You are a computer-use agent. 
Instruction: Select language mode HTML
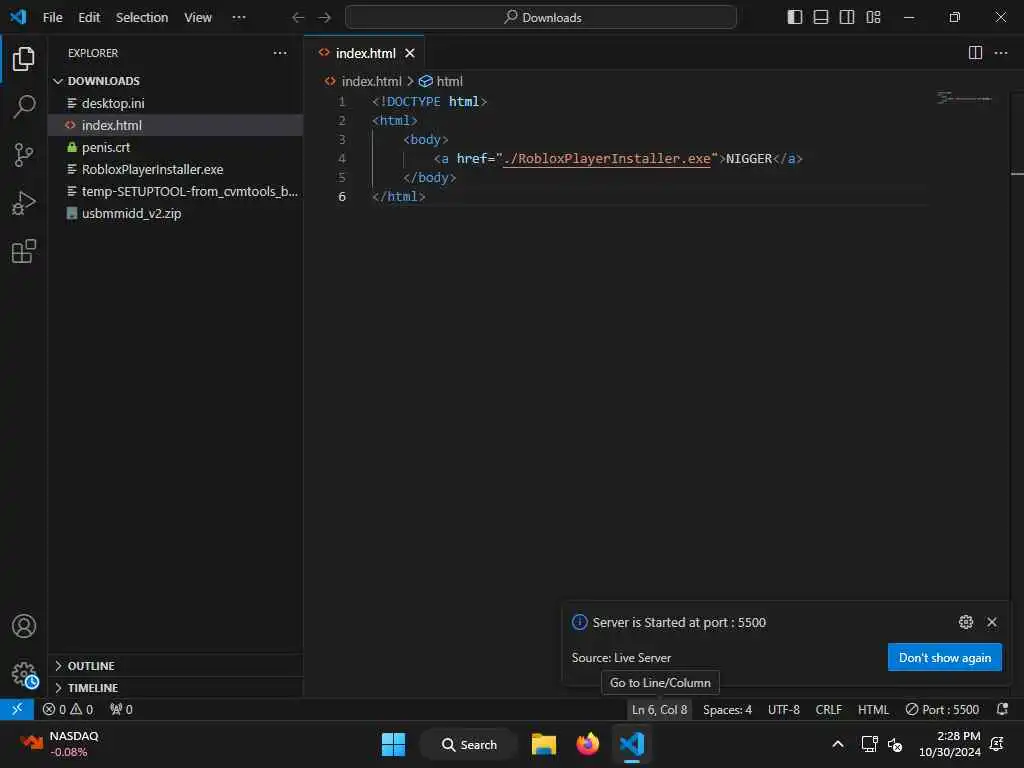click(873, 709)
